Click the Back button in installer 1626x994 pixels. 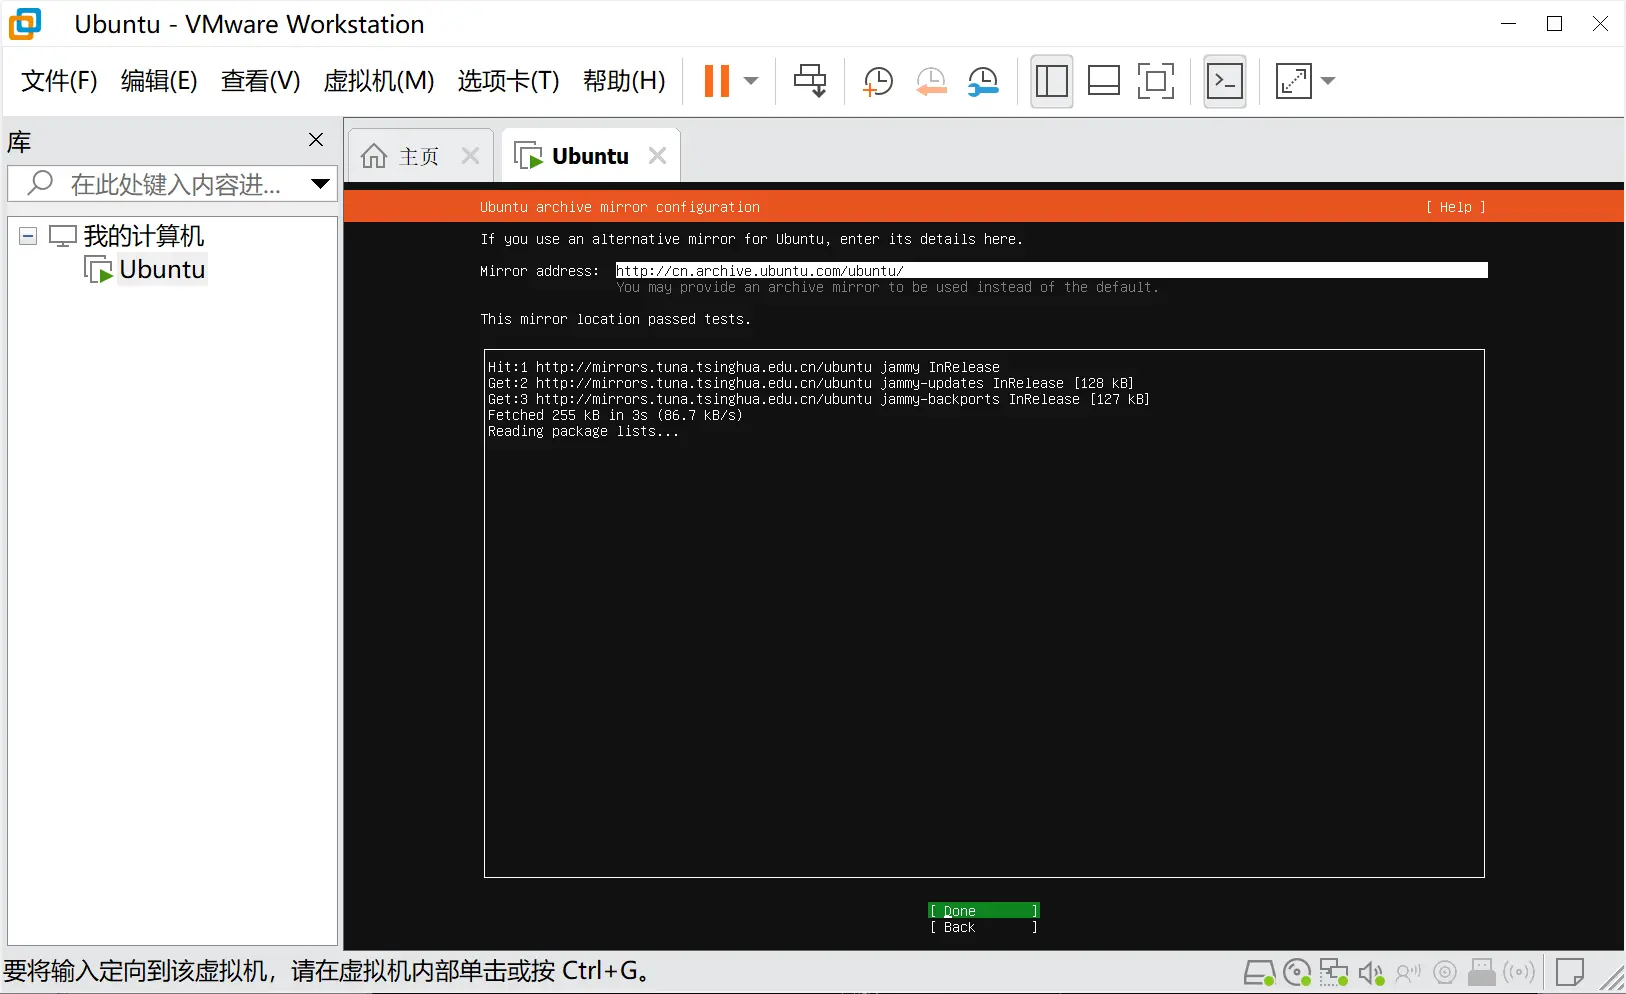pyautogui.click(x=984, y=927)
